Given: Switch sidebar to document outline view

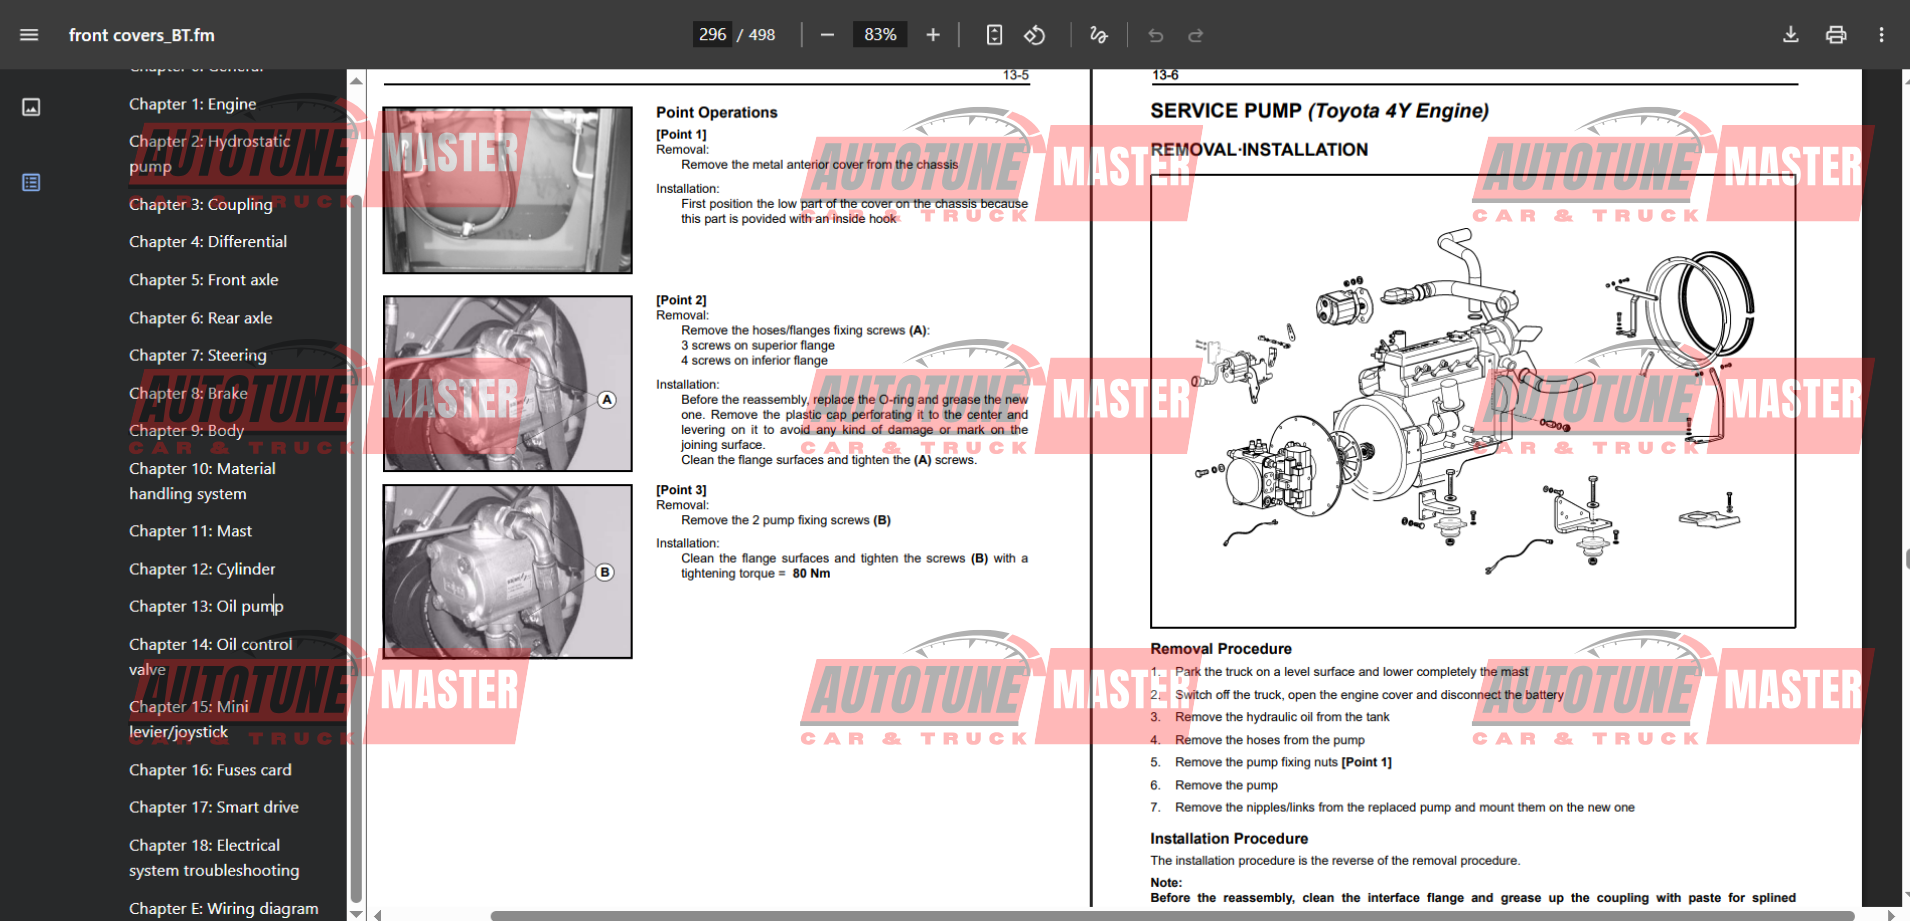Looking at the screenshot, I should (31, 182).
